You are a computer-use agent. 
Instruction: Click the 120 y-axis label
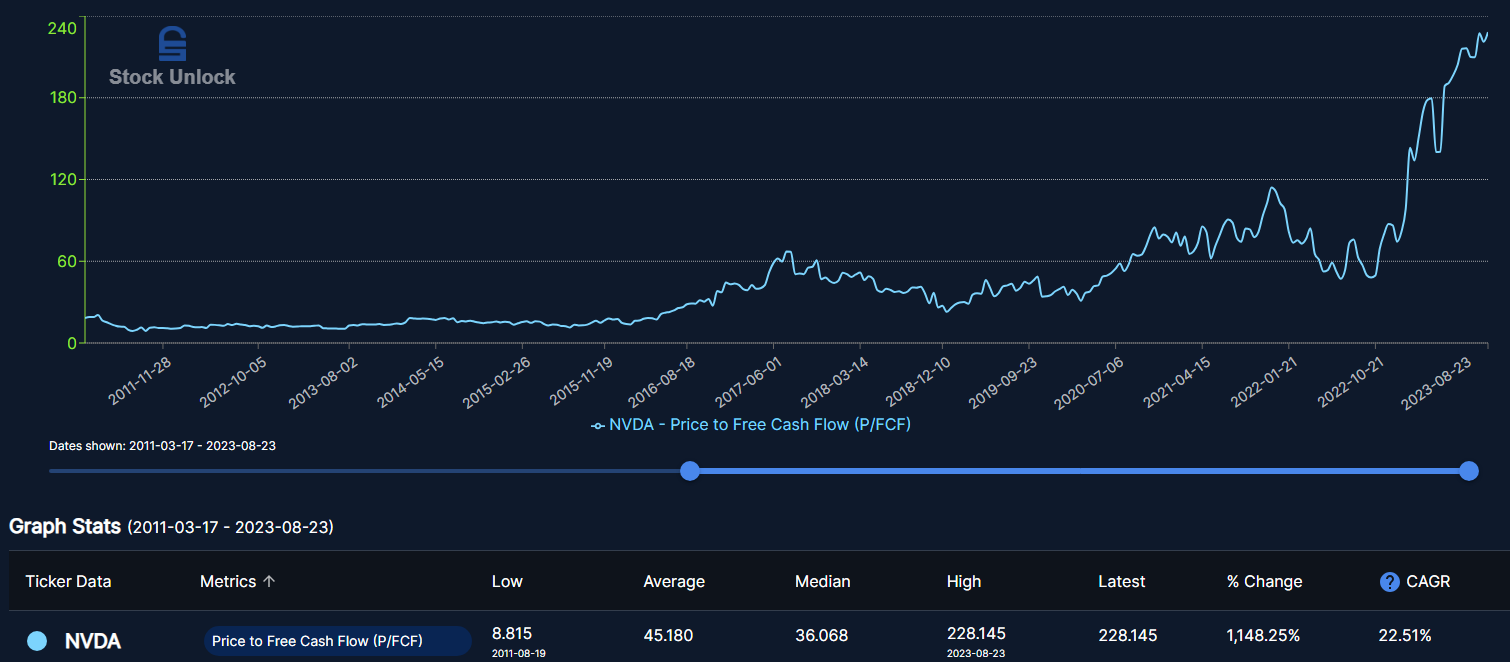(x=63, y=180)
